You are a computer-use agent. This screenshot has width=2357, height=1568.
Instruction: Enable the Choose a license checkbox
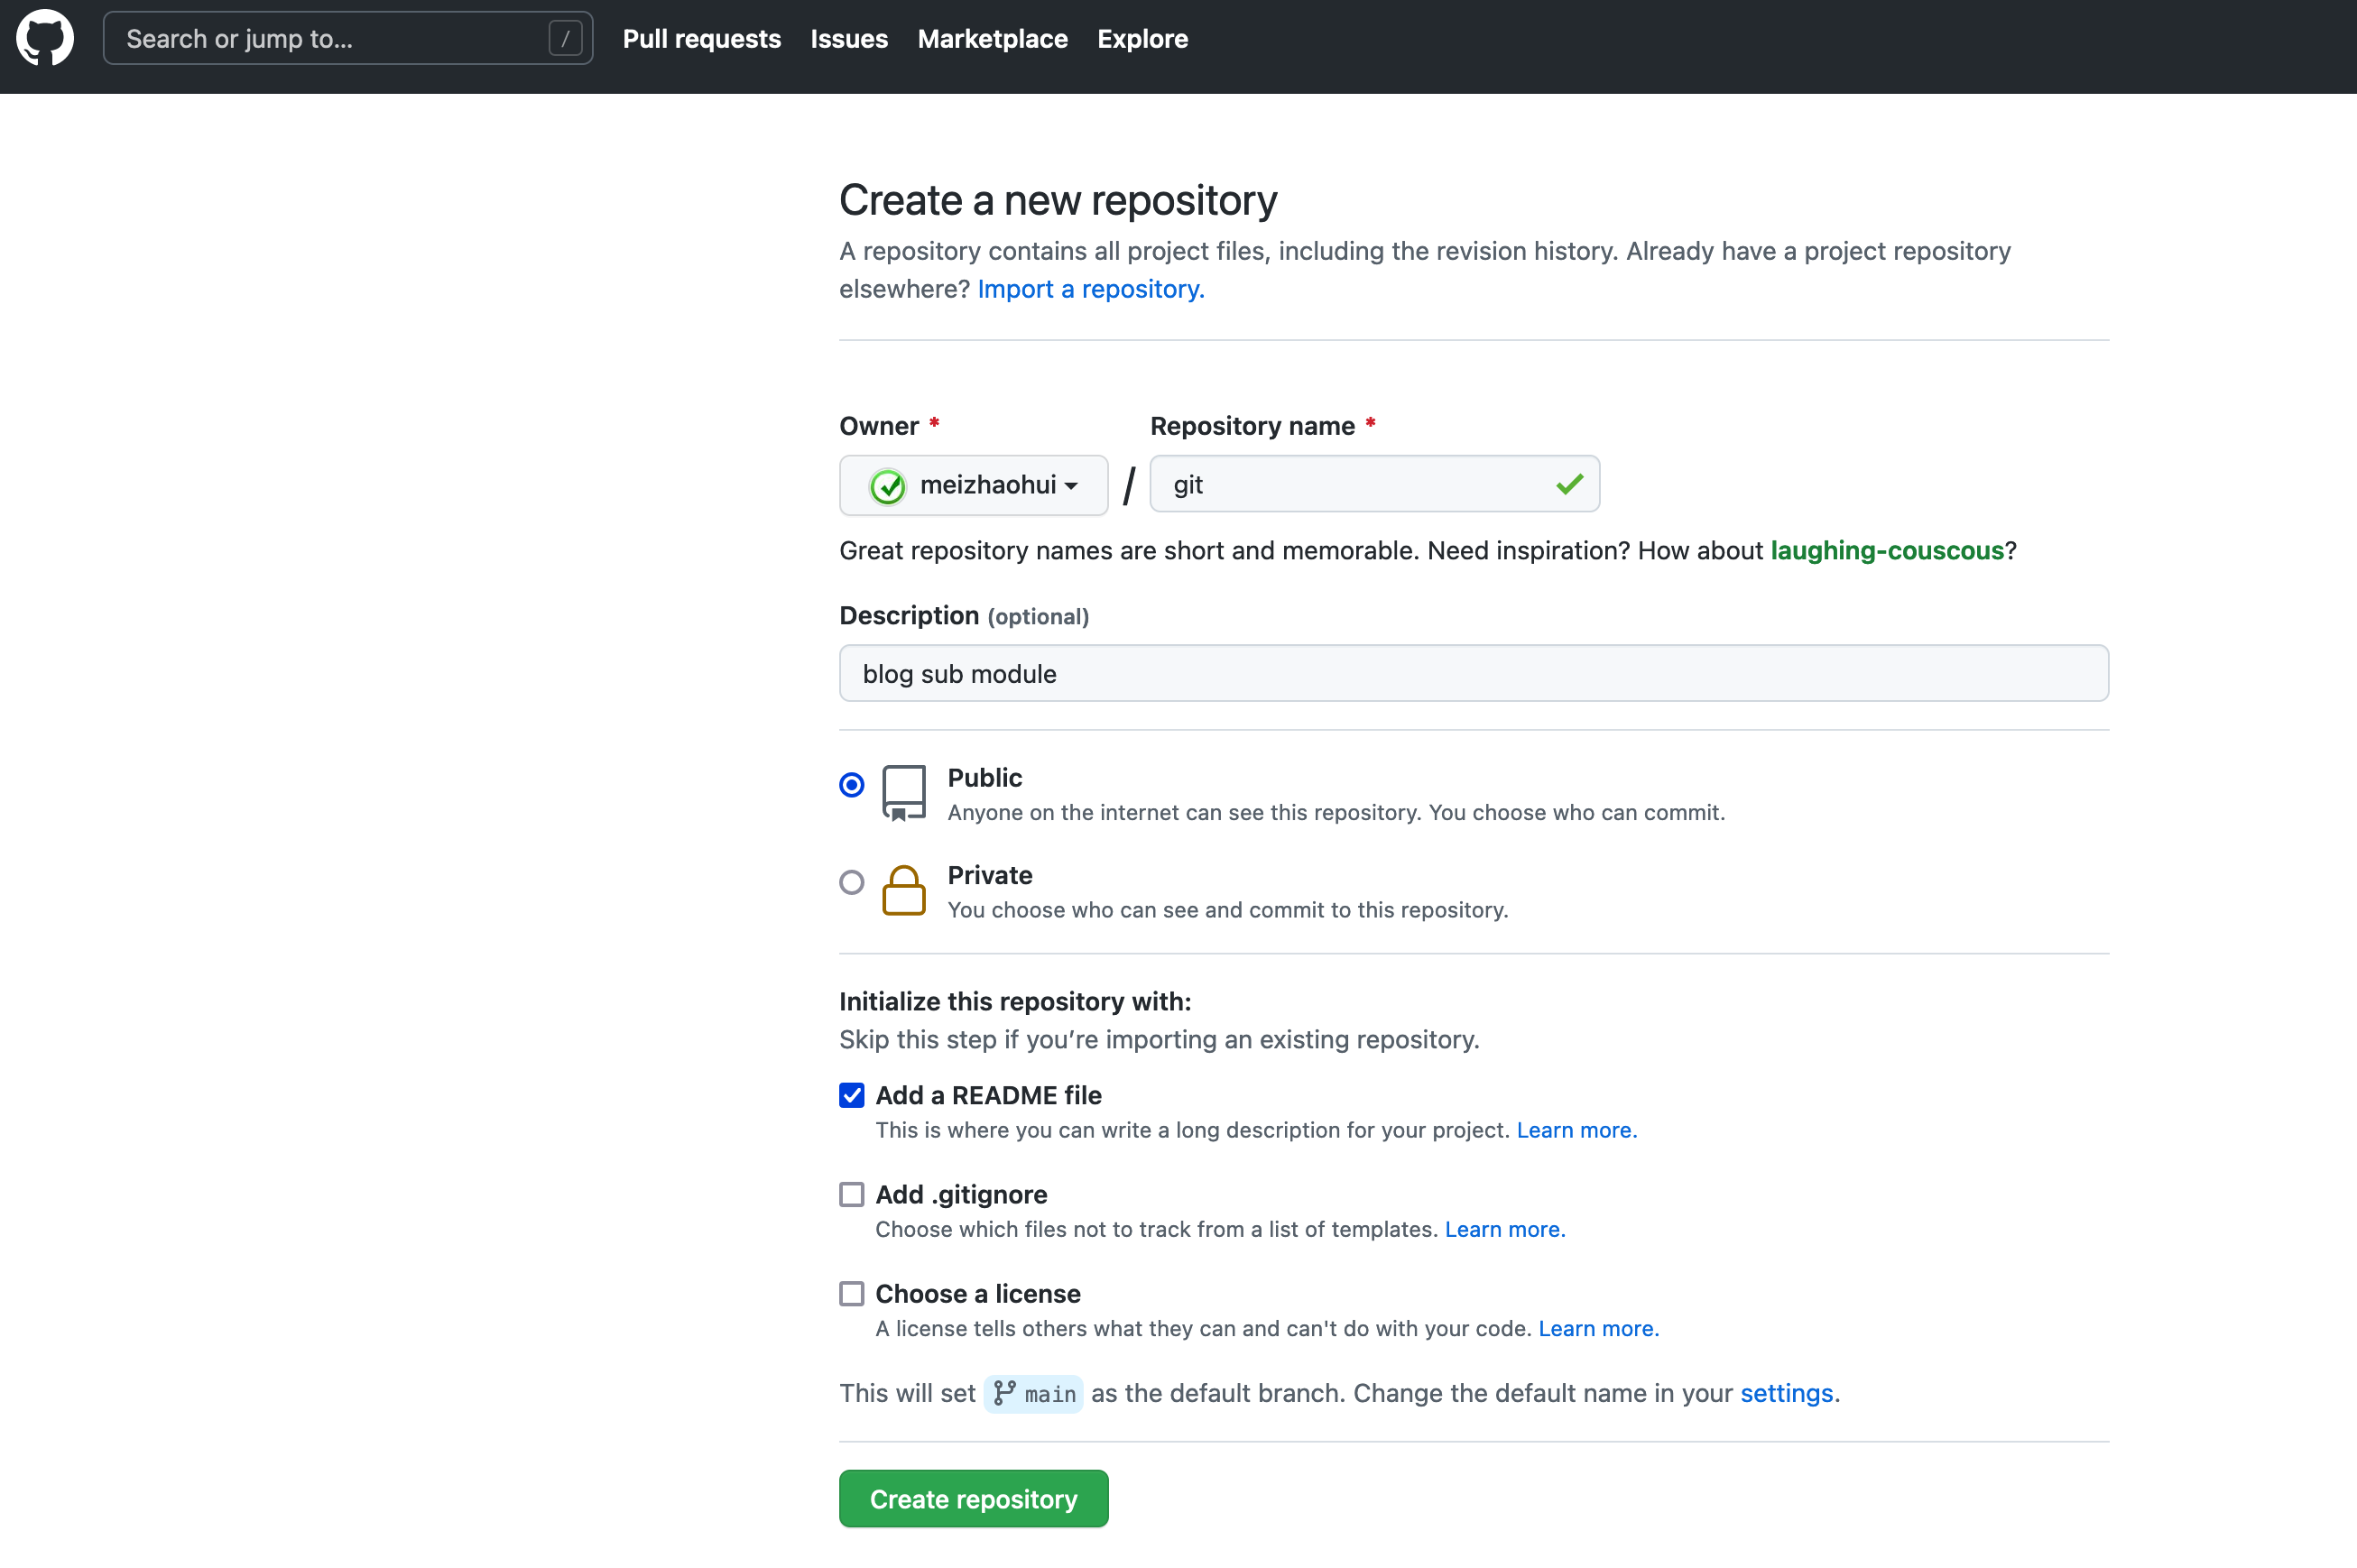(x=851, y=1293)
